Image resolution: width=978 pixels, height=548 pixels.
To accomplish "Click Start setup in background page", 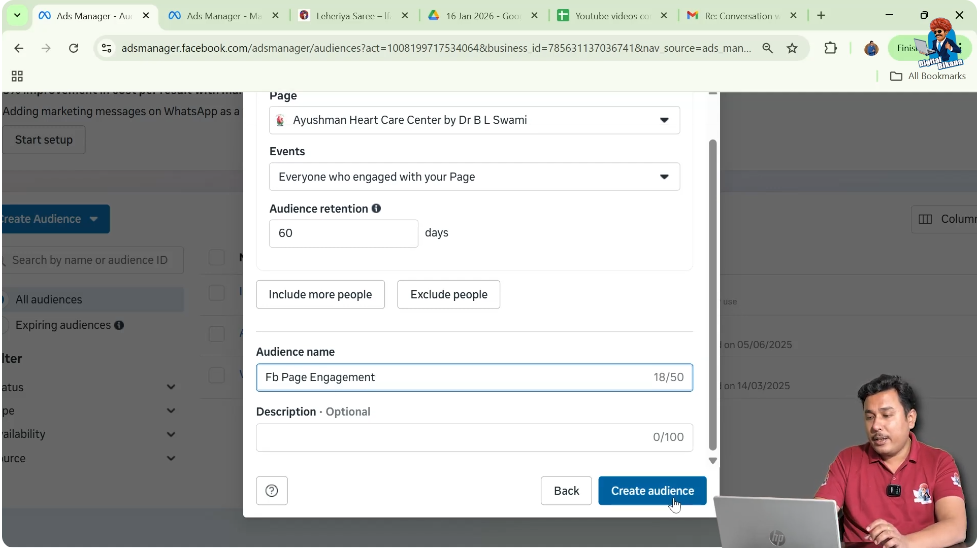I will (x=44, y=140).
